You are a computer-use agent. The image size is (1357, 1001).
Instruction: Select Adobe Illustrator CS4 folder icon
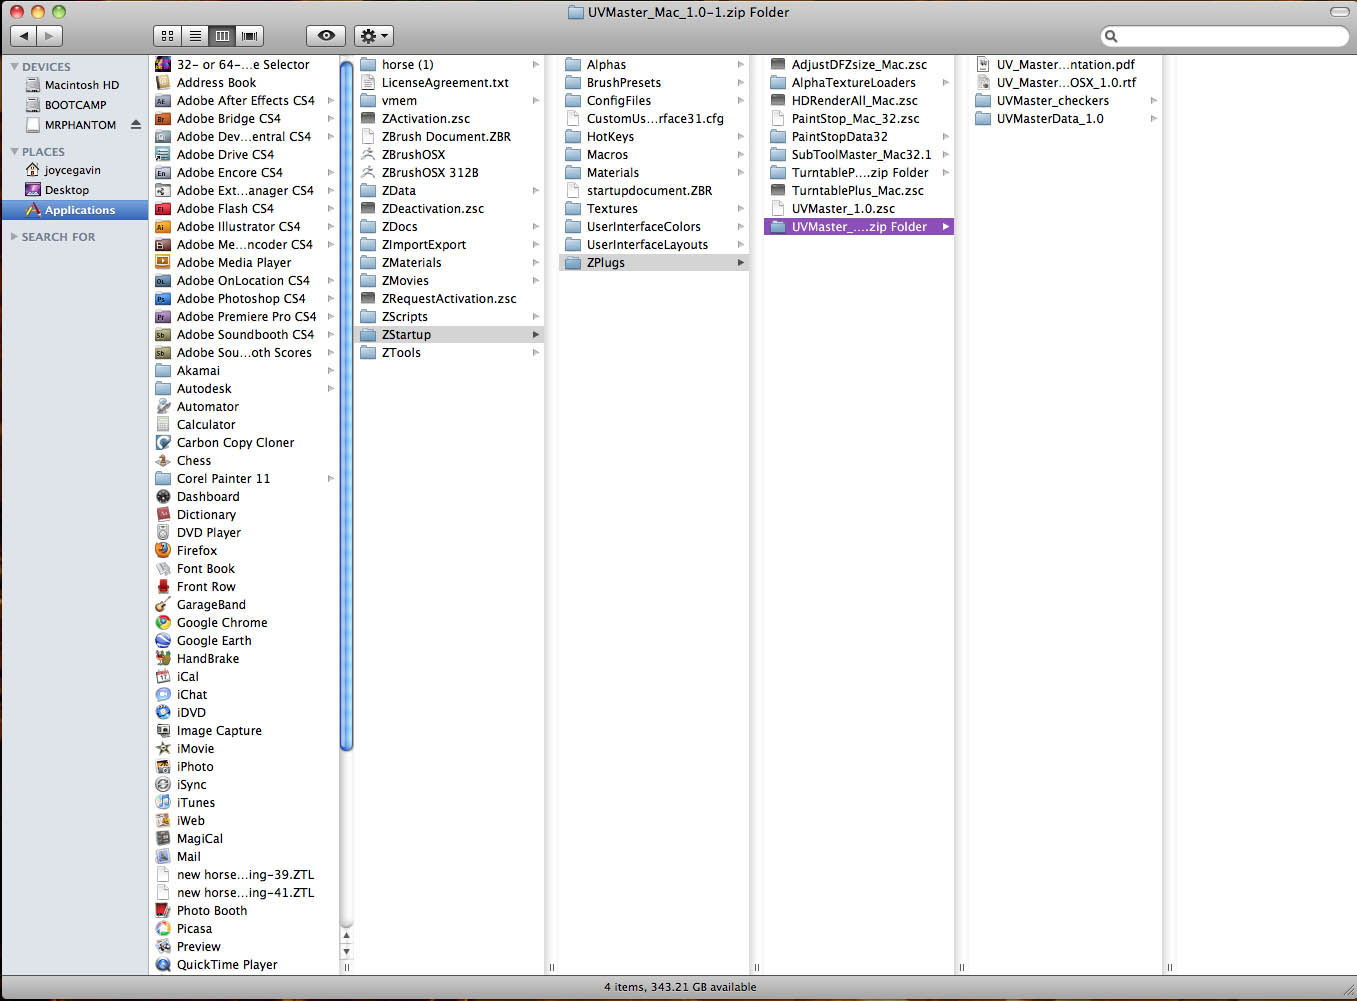(163, 227)
